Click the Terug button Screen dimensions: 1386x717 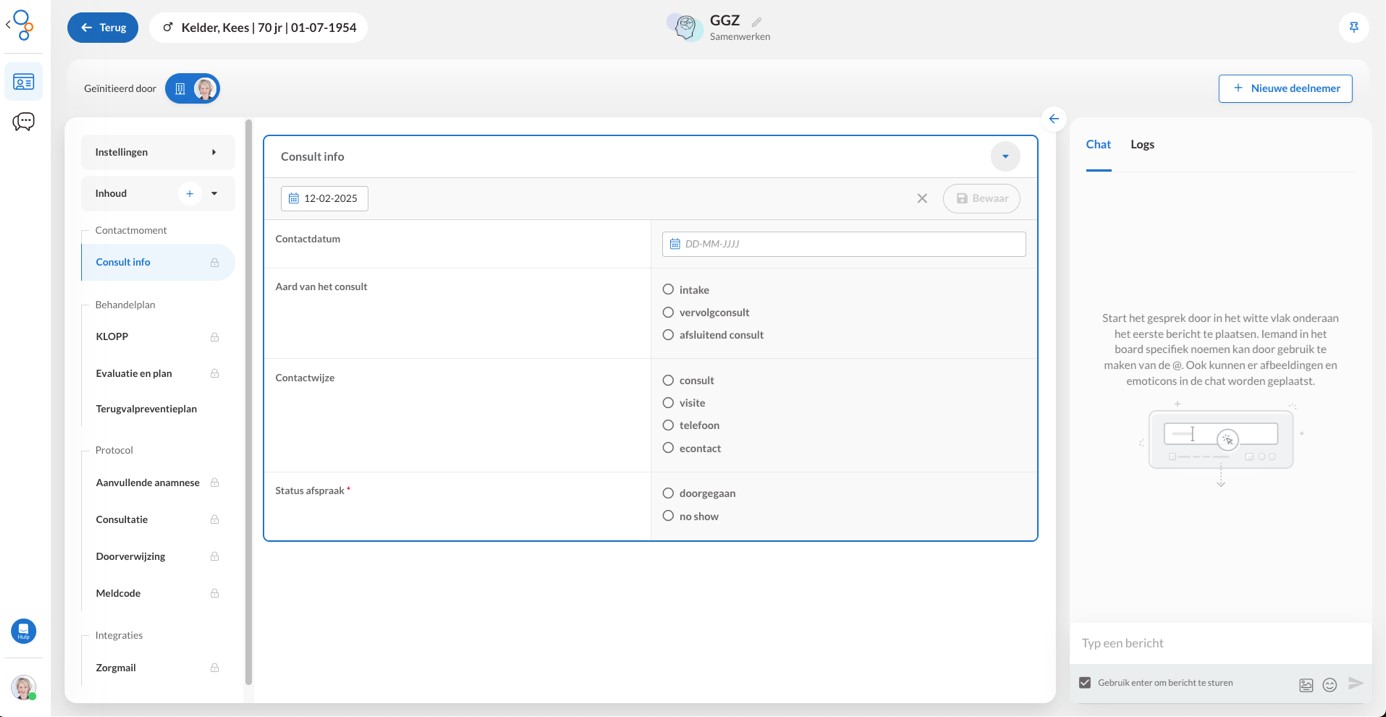tap(103, 28)
